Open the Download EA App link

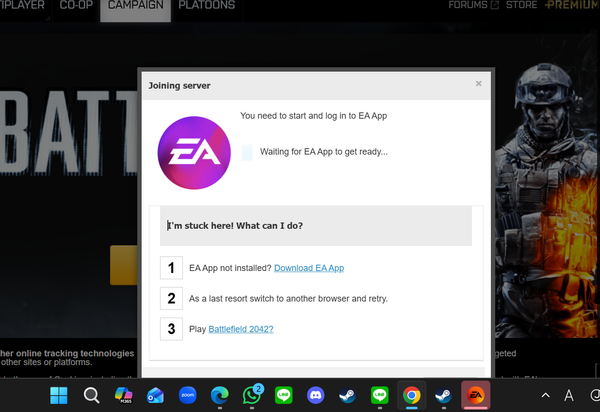(310, 268)
